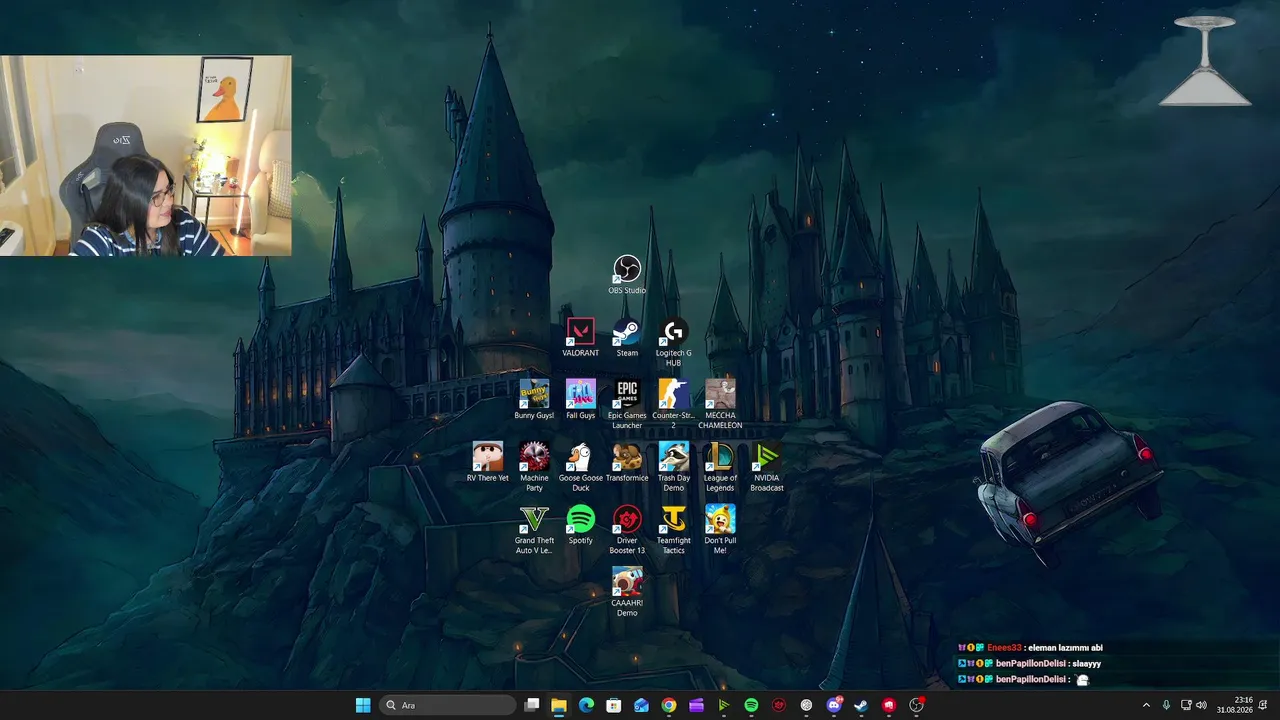
Task: Select the Don't Pull Me! icon
Action: click(x=720, y=530)
